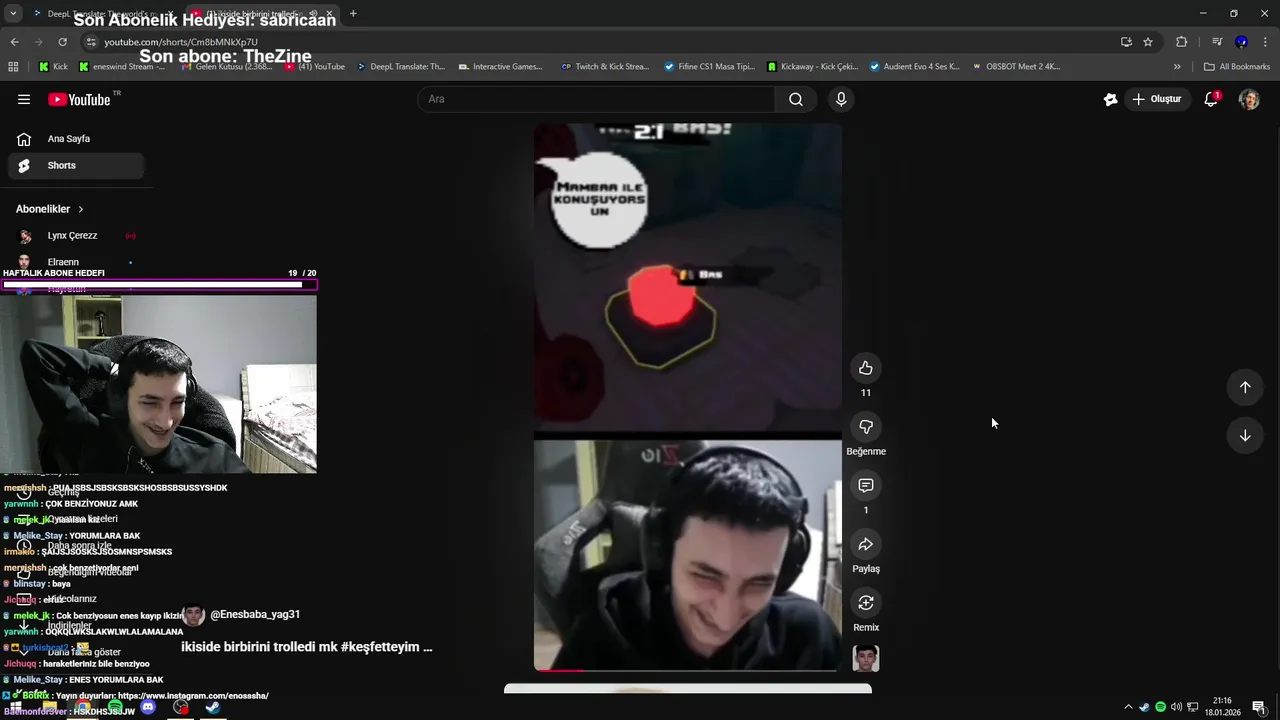The height and width of the screenshot is (720, 1280).
Task: Open the sound source thumbnail under Remix
Action: coord(866,658)
